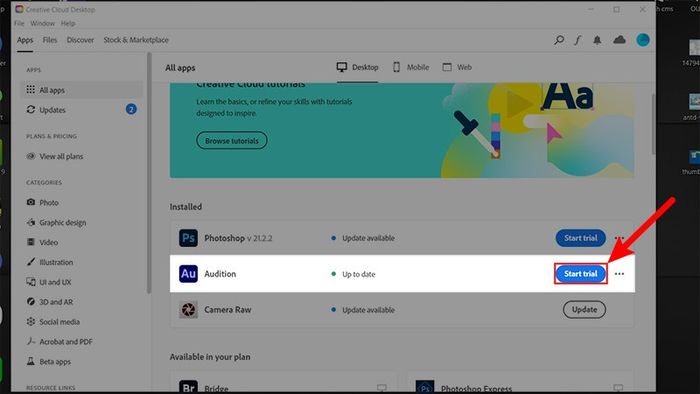Open the fonts icon in header
Viewport: 700px width, 394px height.
578,40
